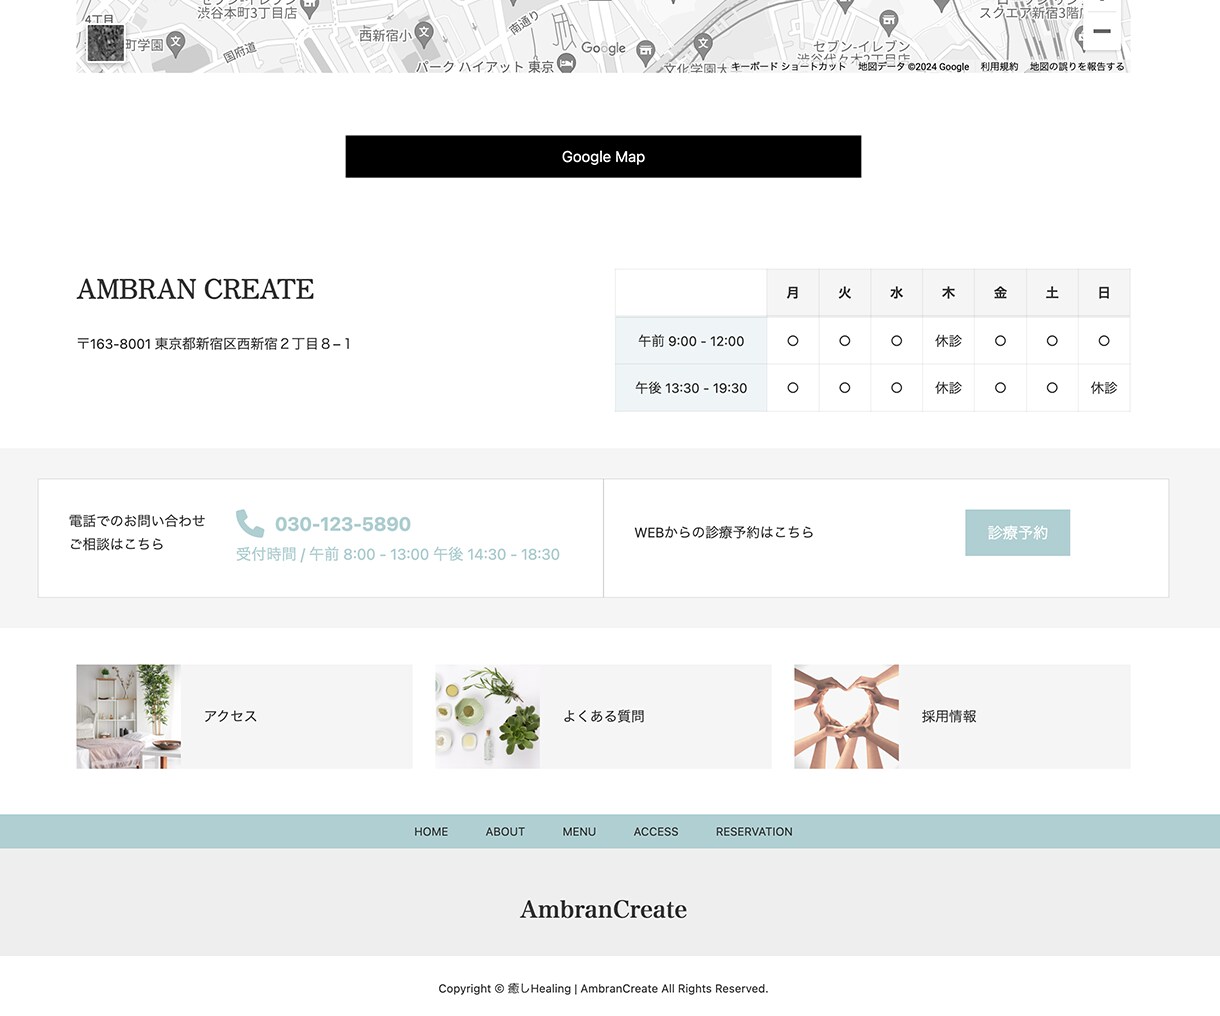Click the AmbranCreate footer logo

[x=603, y=909]
